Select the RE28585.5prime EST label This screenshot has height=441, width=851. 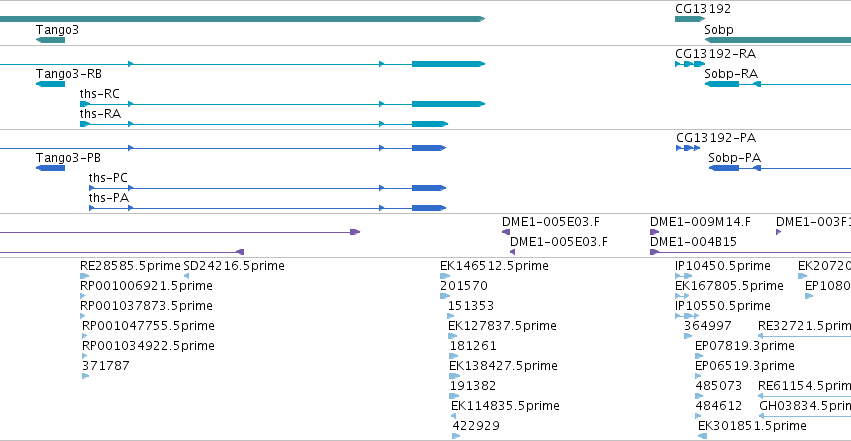point(130,266)
